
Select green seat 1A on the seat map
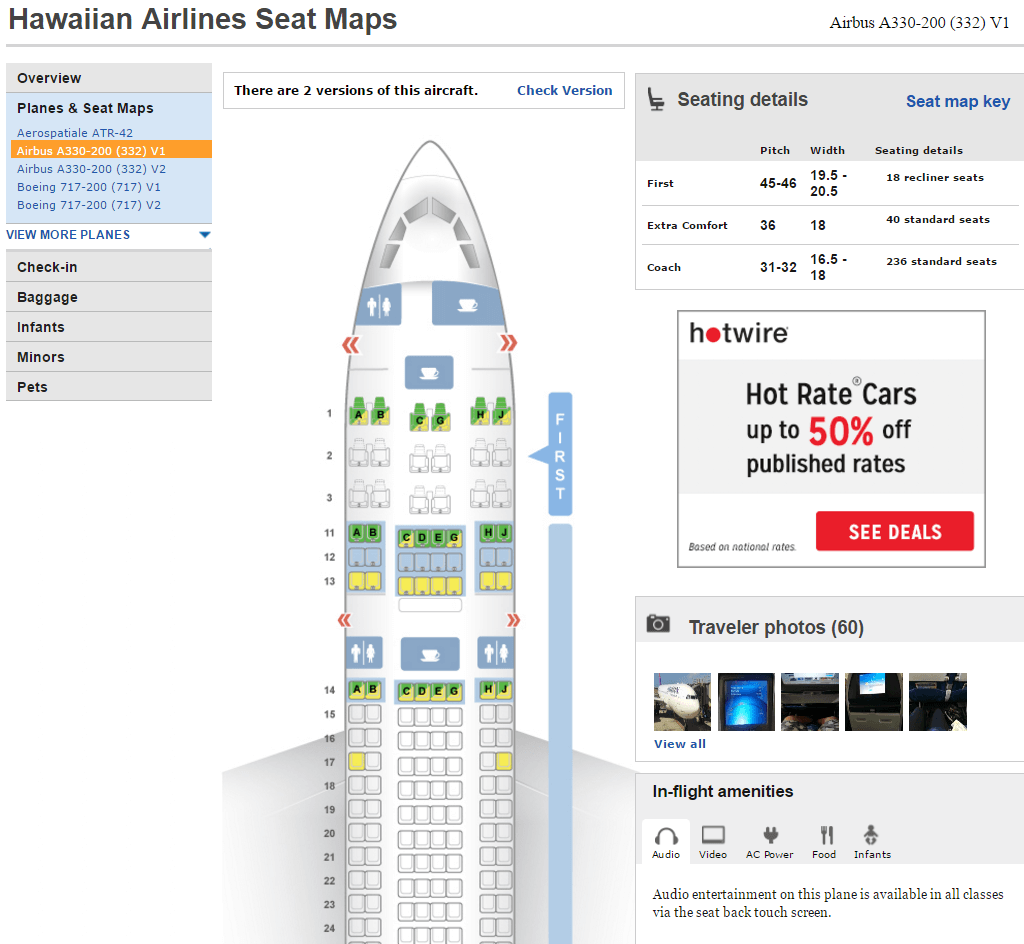tap(360, 415)
